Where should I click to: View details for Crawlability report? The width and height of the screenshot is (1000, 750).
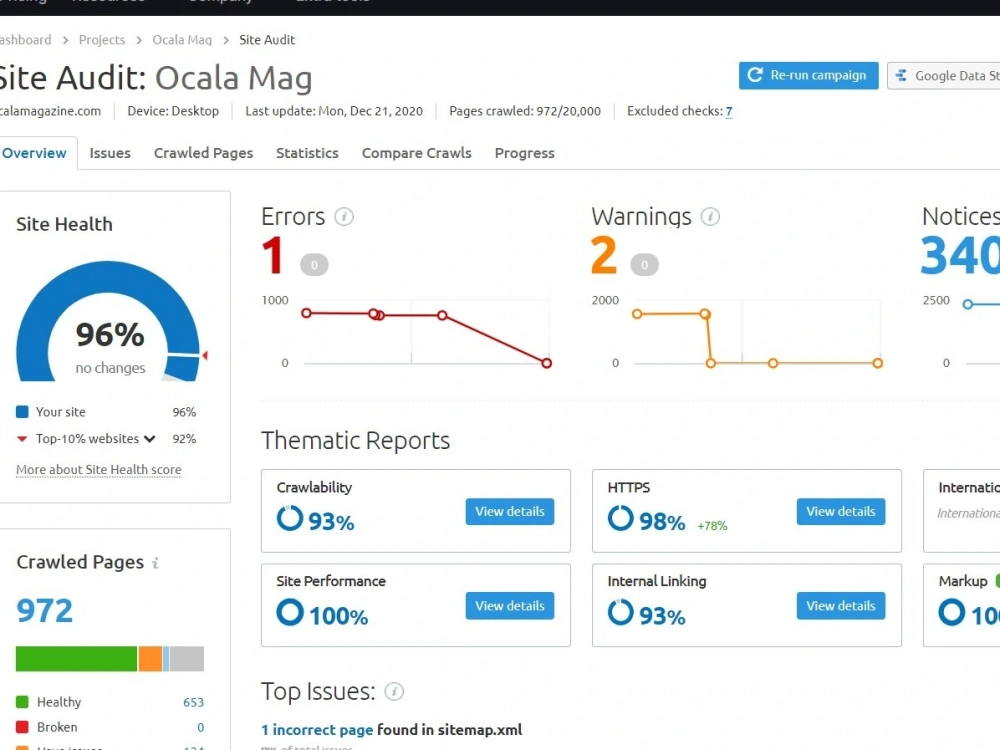click(510, 511)
